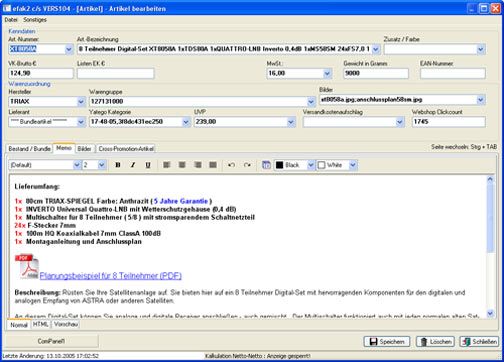Open the MwSt. 16,00 dropdown
Viewport: 504px width, 362px height.
pyautogui.click(x=327, y=73)
